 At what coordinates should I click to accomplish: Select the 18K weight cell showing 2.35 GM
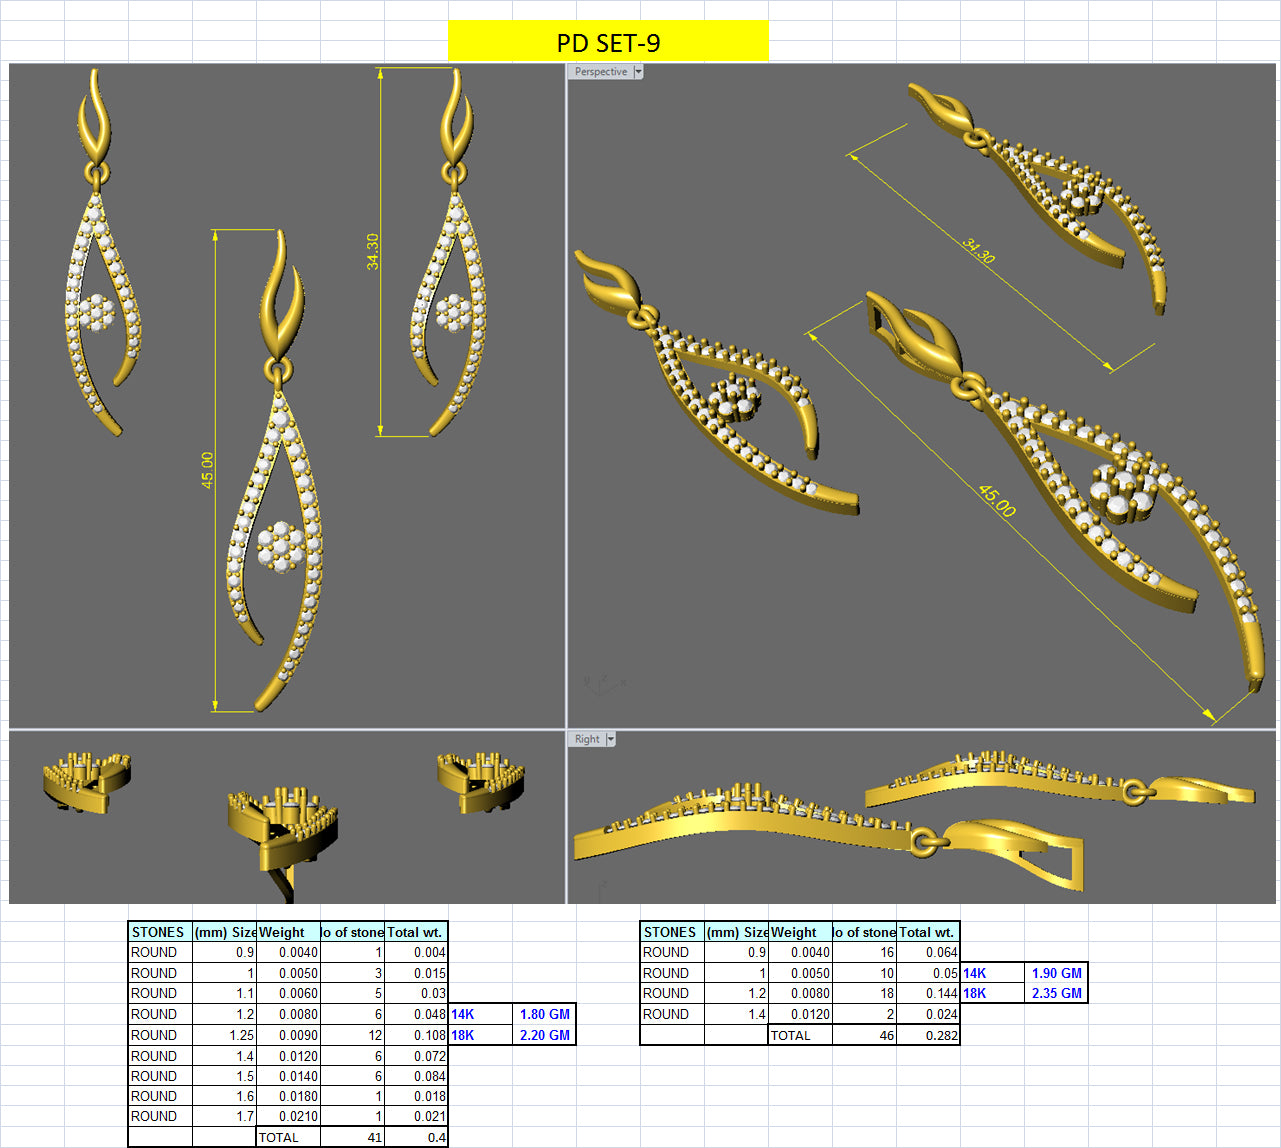1059,993
